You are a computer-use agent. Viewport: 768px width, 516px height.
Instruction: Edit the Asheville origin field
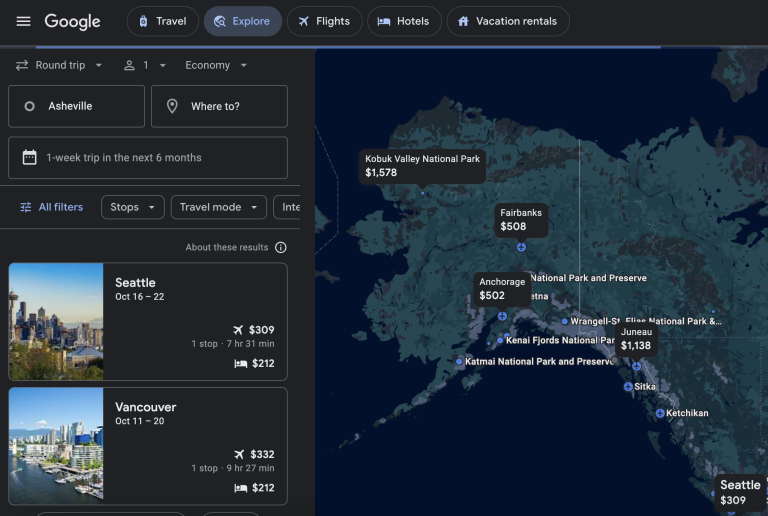tap(76, 106)
